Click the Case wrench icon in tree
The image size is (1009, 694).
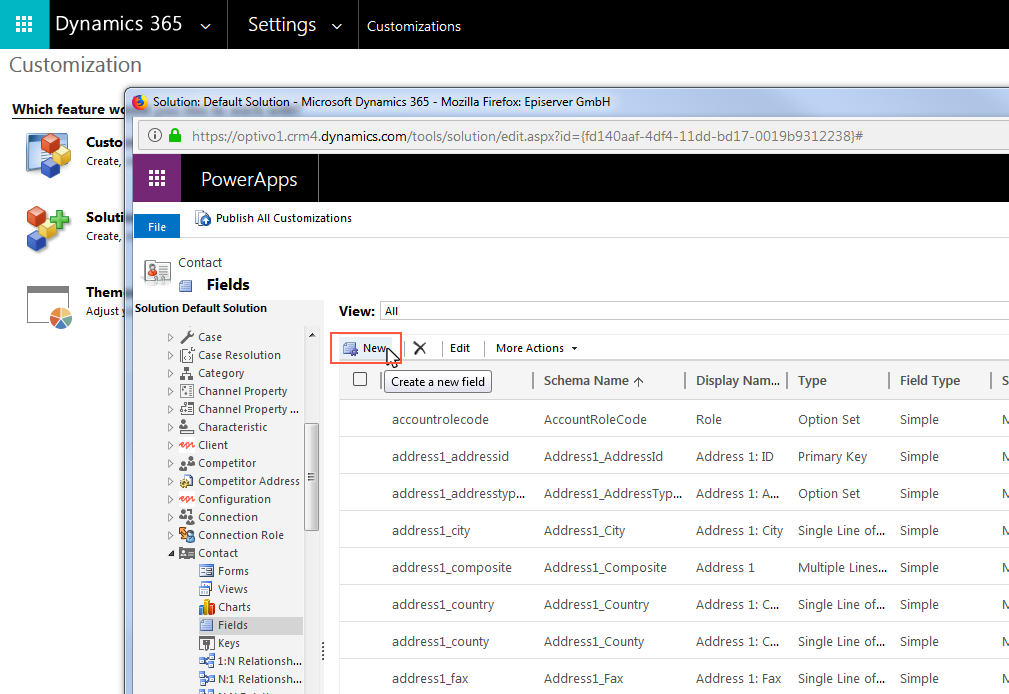coord(187,337)
